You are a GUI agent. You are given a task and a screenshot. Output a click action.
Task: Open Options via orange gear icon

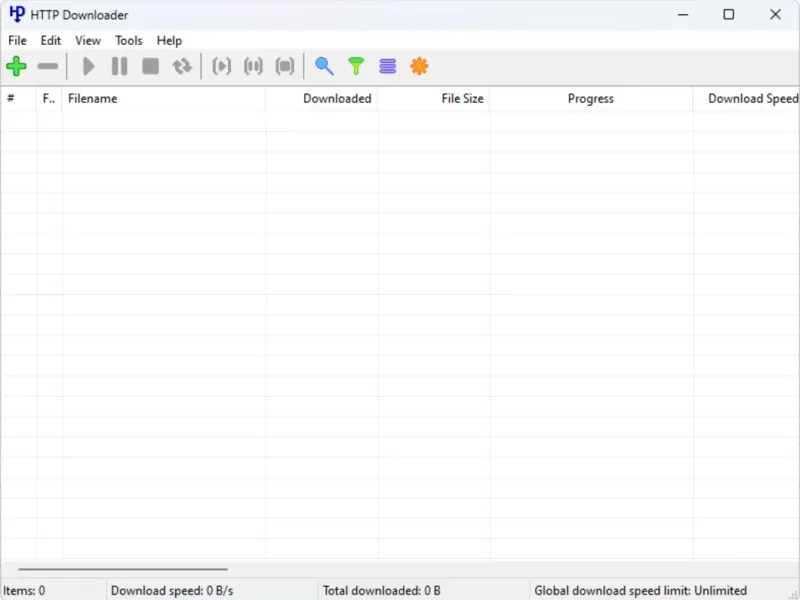(x=419, y=66)
